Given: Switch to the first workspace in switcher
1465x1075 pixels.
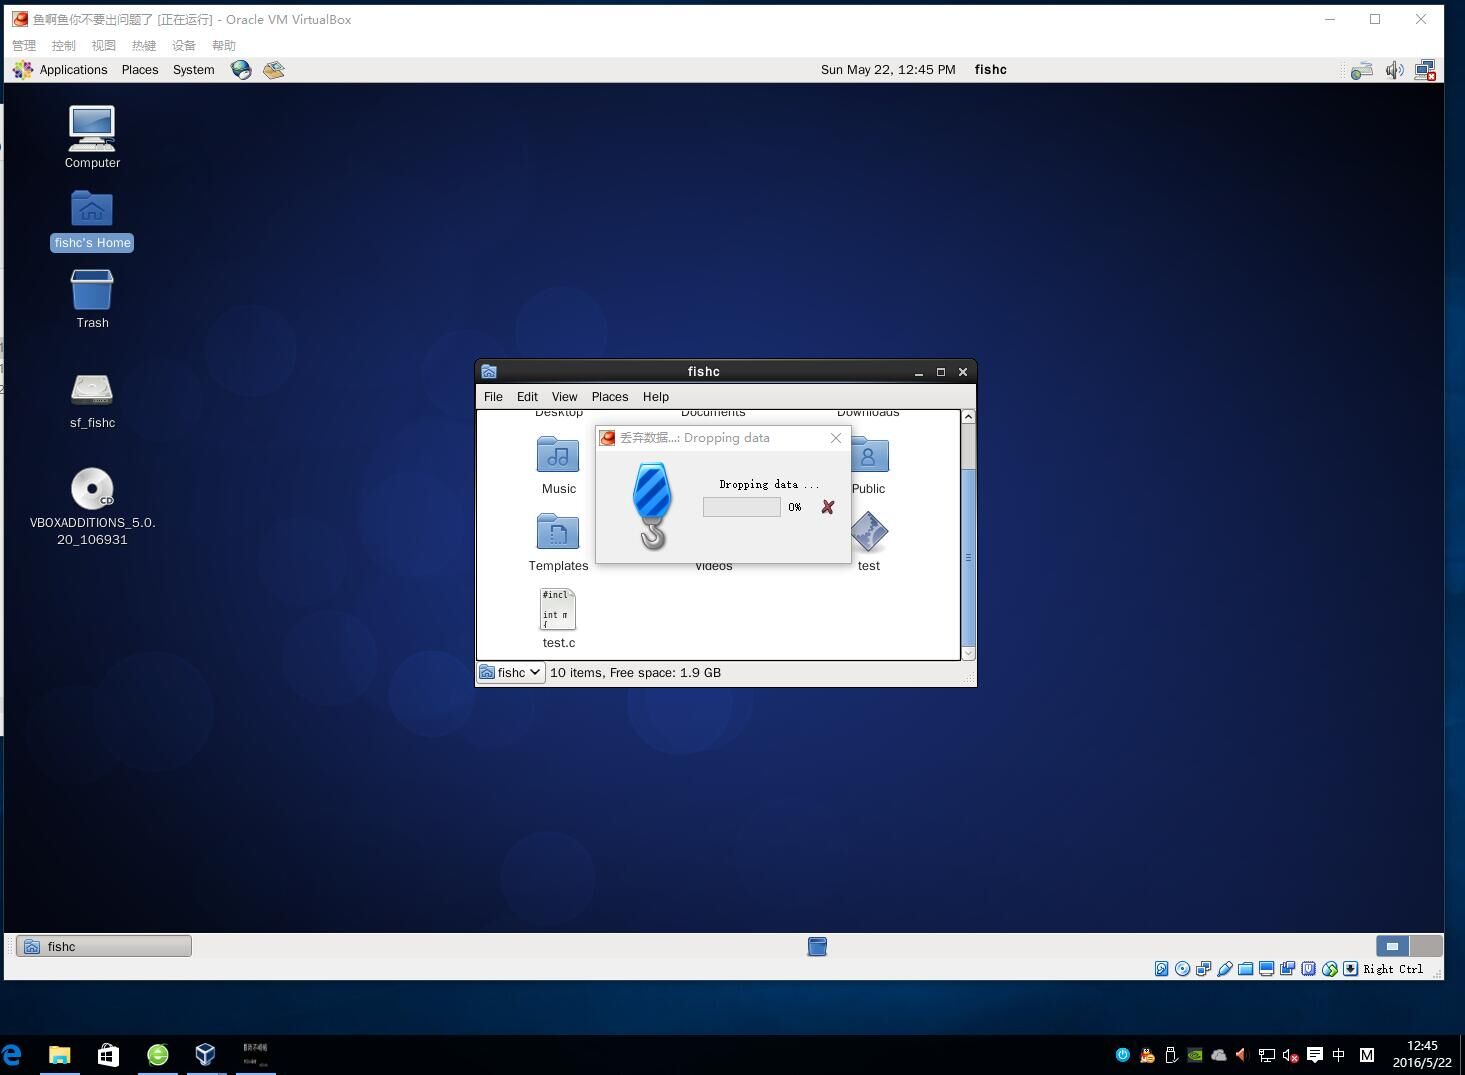Looking at the screenshot, I should pyautogui.click(x=1392, y=946).
